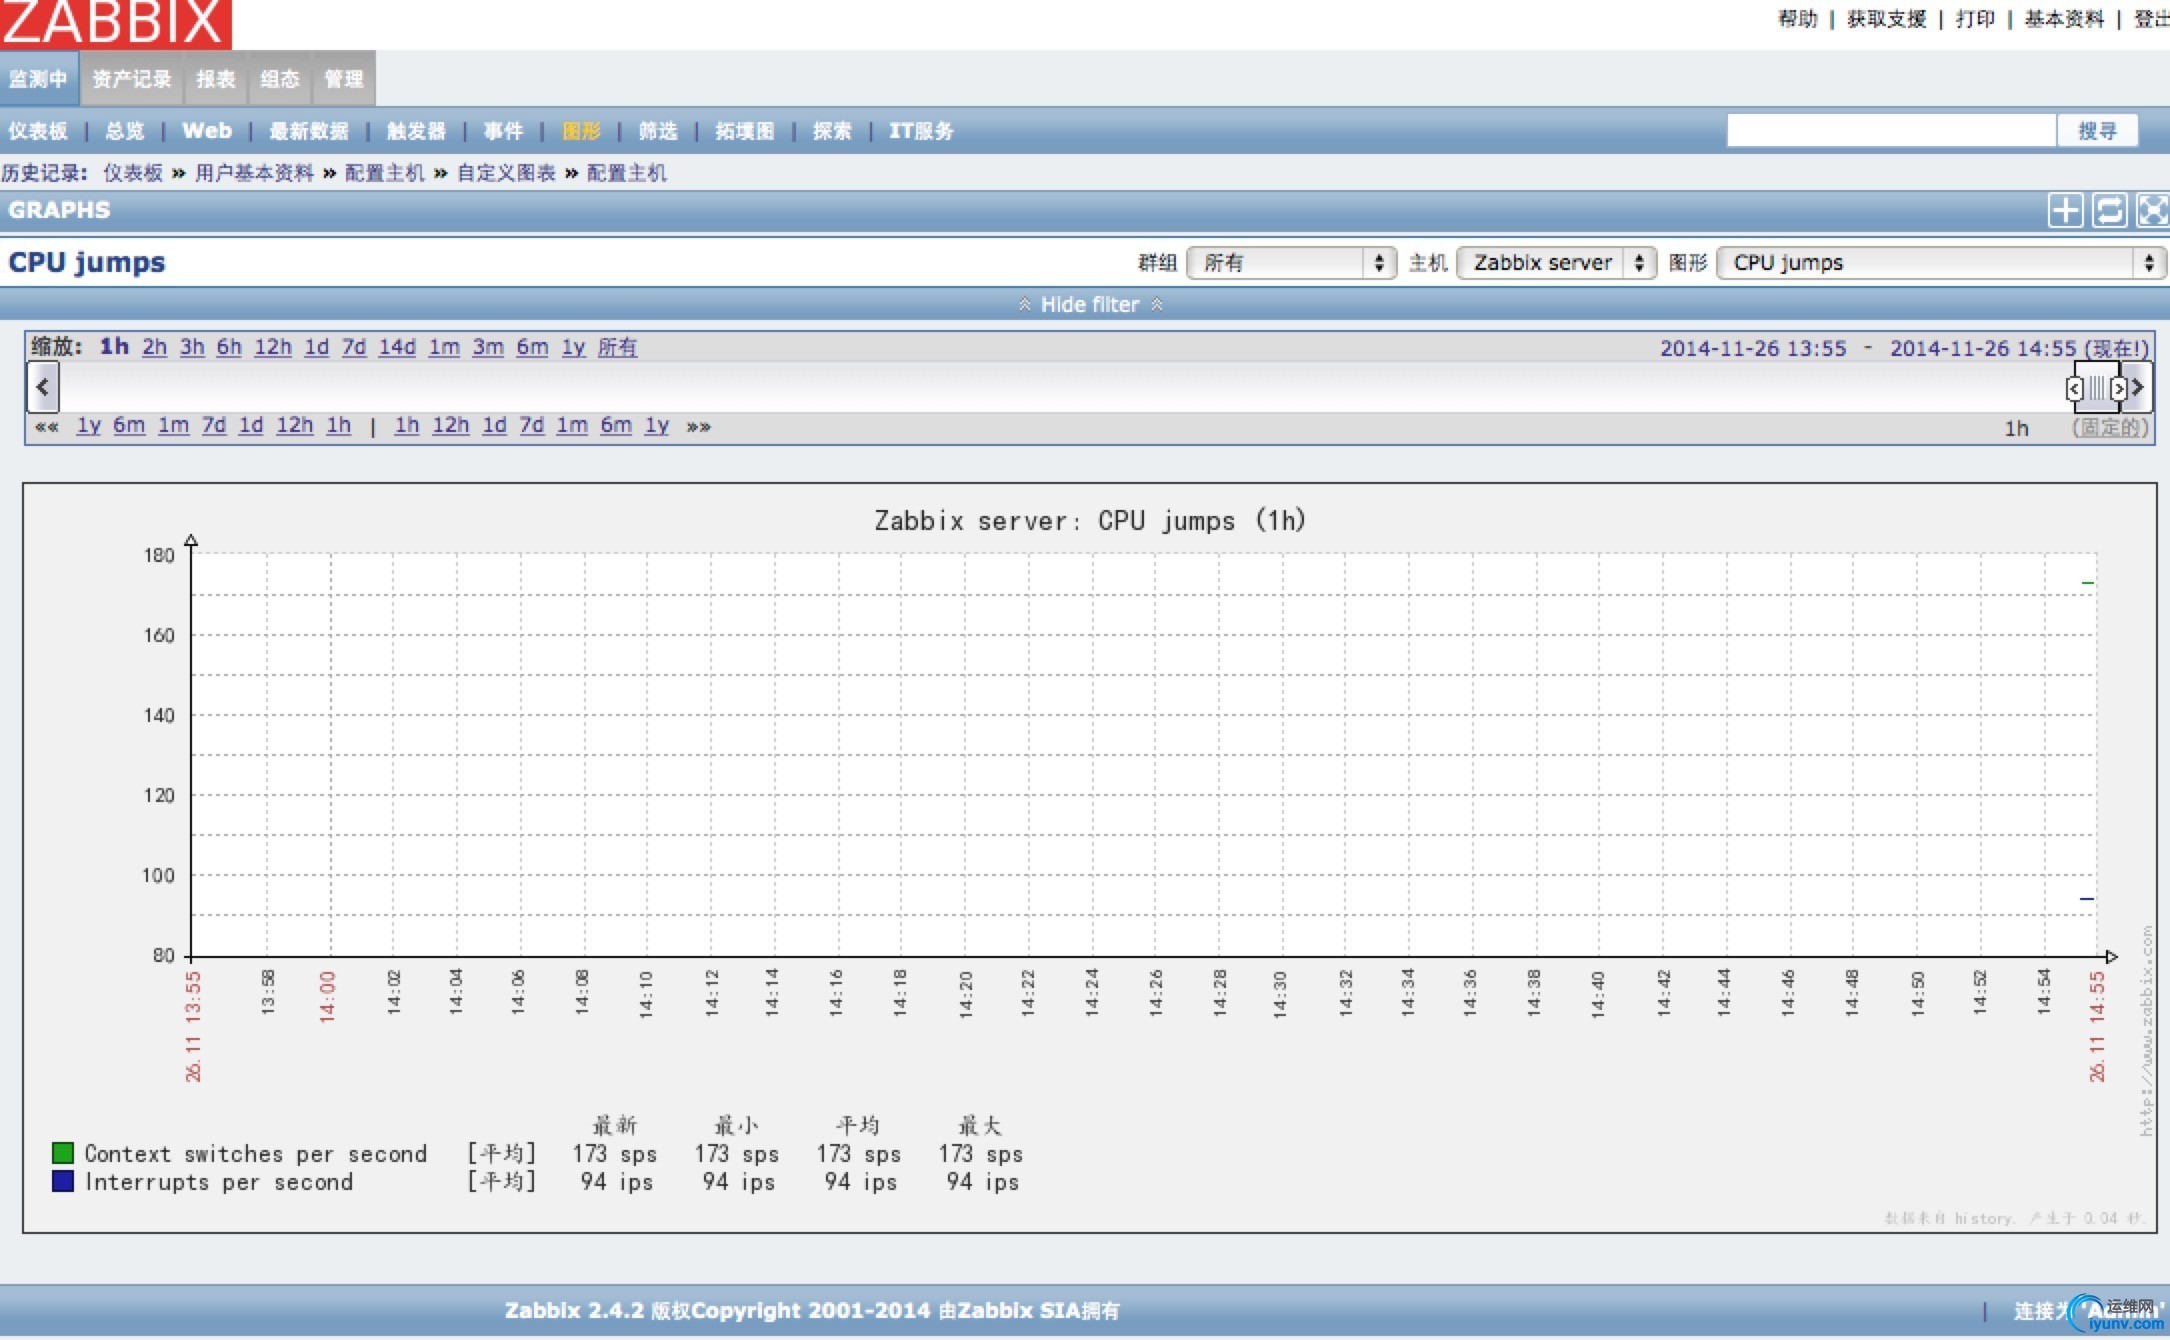Screen dimensions: 2170x1340
Task: Go to 筛选 submenu
Action: (x=658, y=131)
